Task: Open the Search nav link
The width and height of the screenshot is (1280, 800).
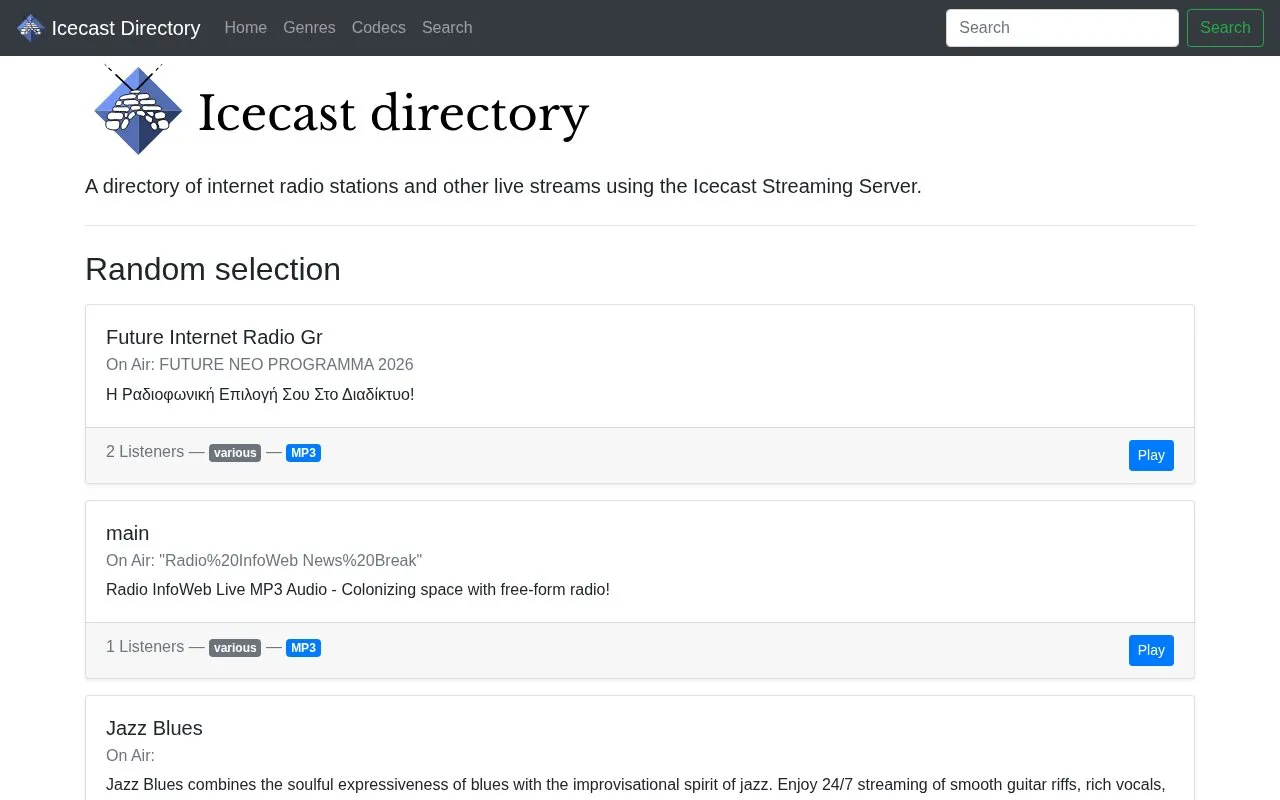Action: [x=447, y=28]
